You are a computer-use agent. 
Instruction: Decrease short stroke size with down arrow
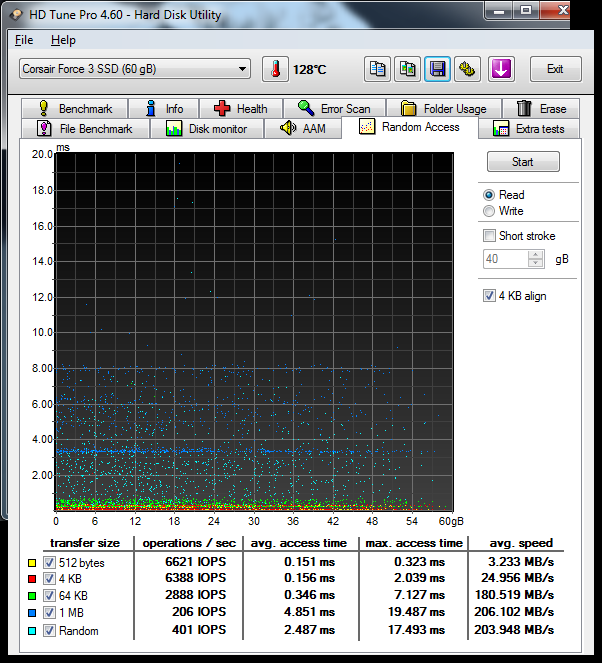coord(536,263)
